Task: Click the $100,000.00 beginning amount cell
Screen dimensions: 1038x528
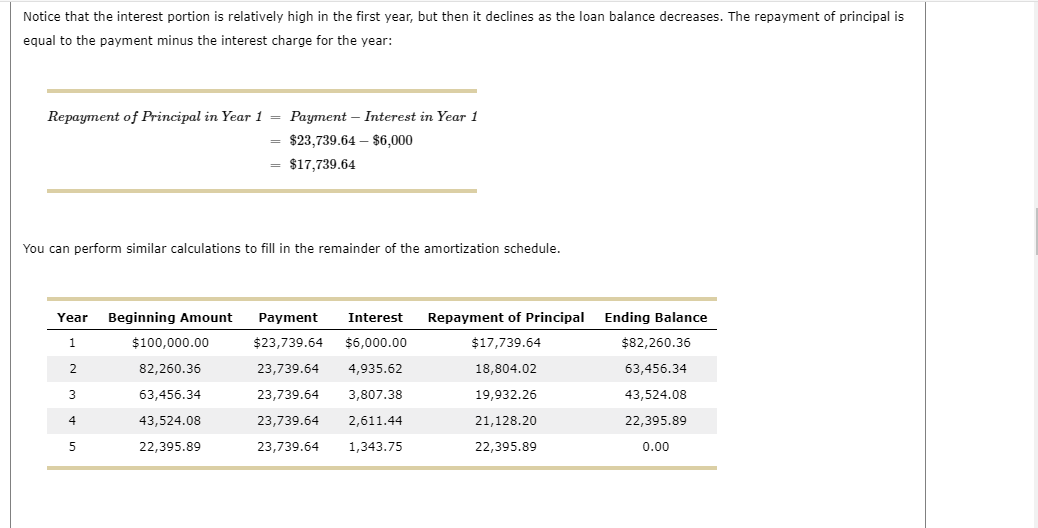Action: click(x=170, y=343)
